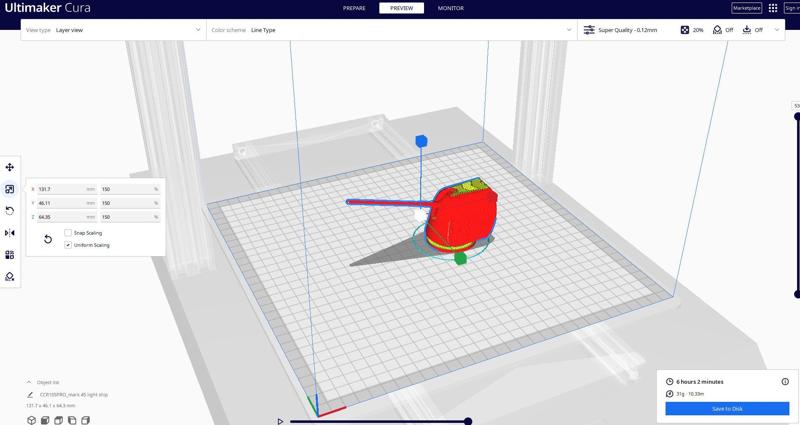This screenshot has height=425, width=800.
Task: Switch to front view cube icon
Action: coord(45,420)
